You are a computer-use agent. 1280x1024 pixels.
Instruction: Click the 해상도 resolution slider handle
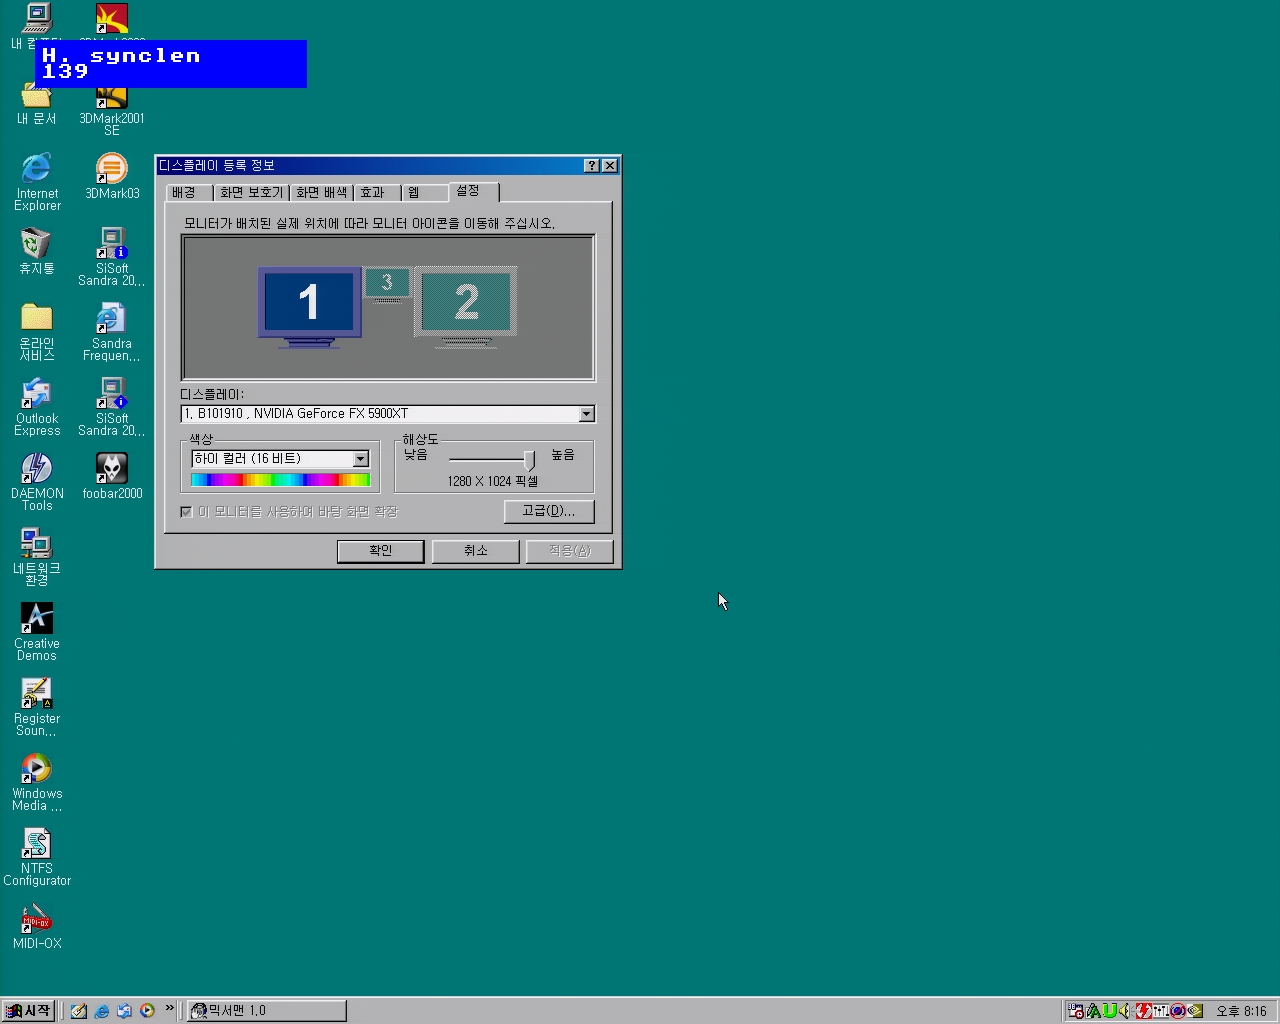pos(529,460)
